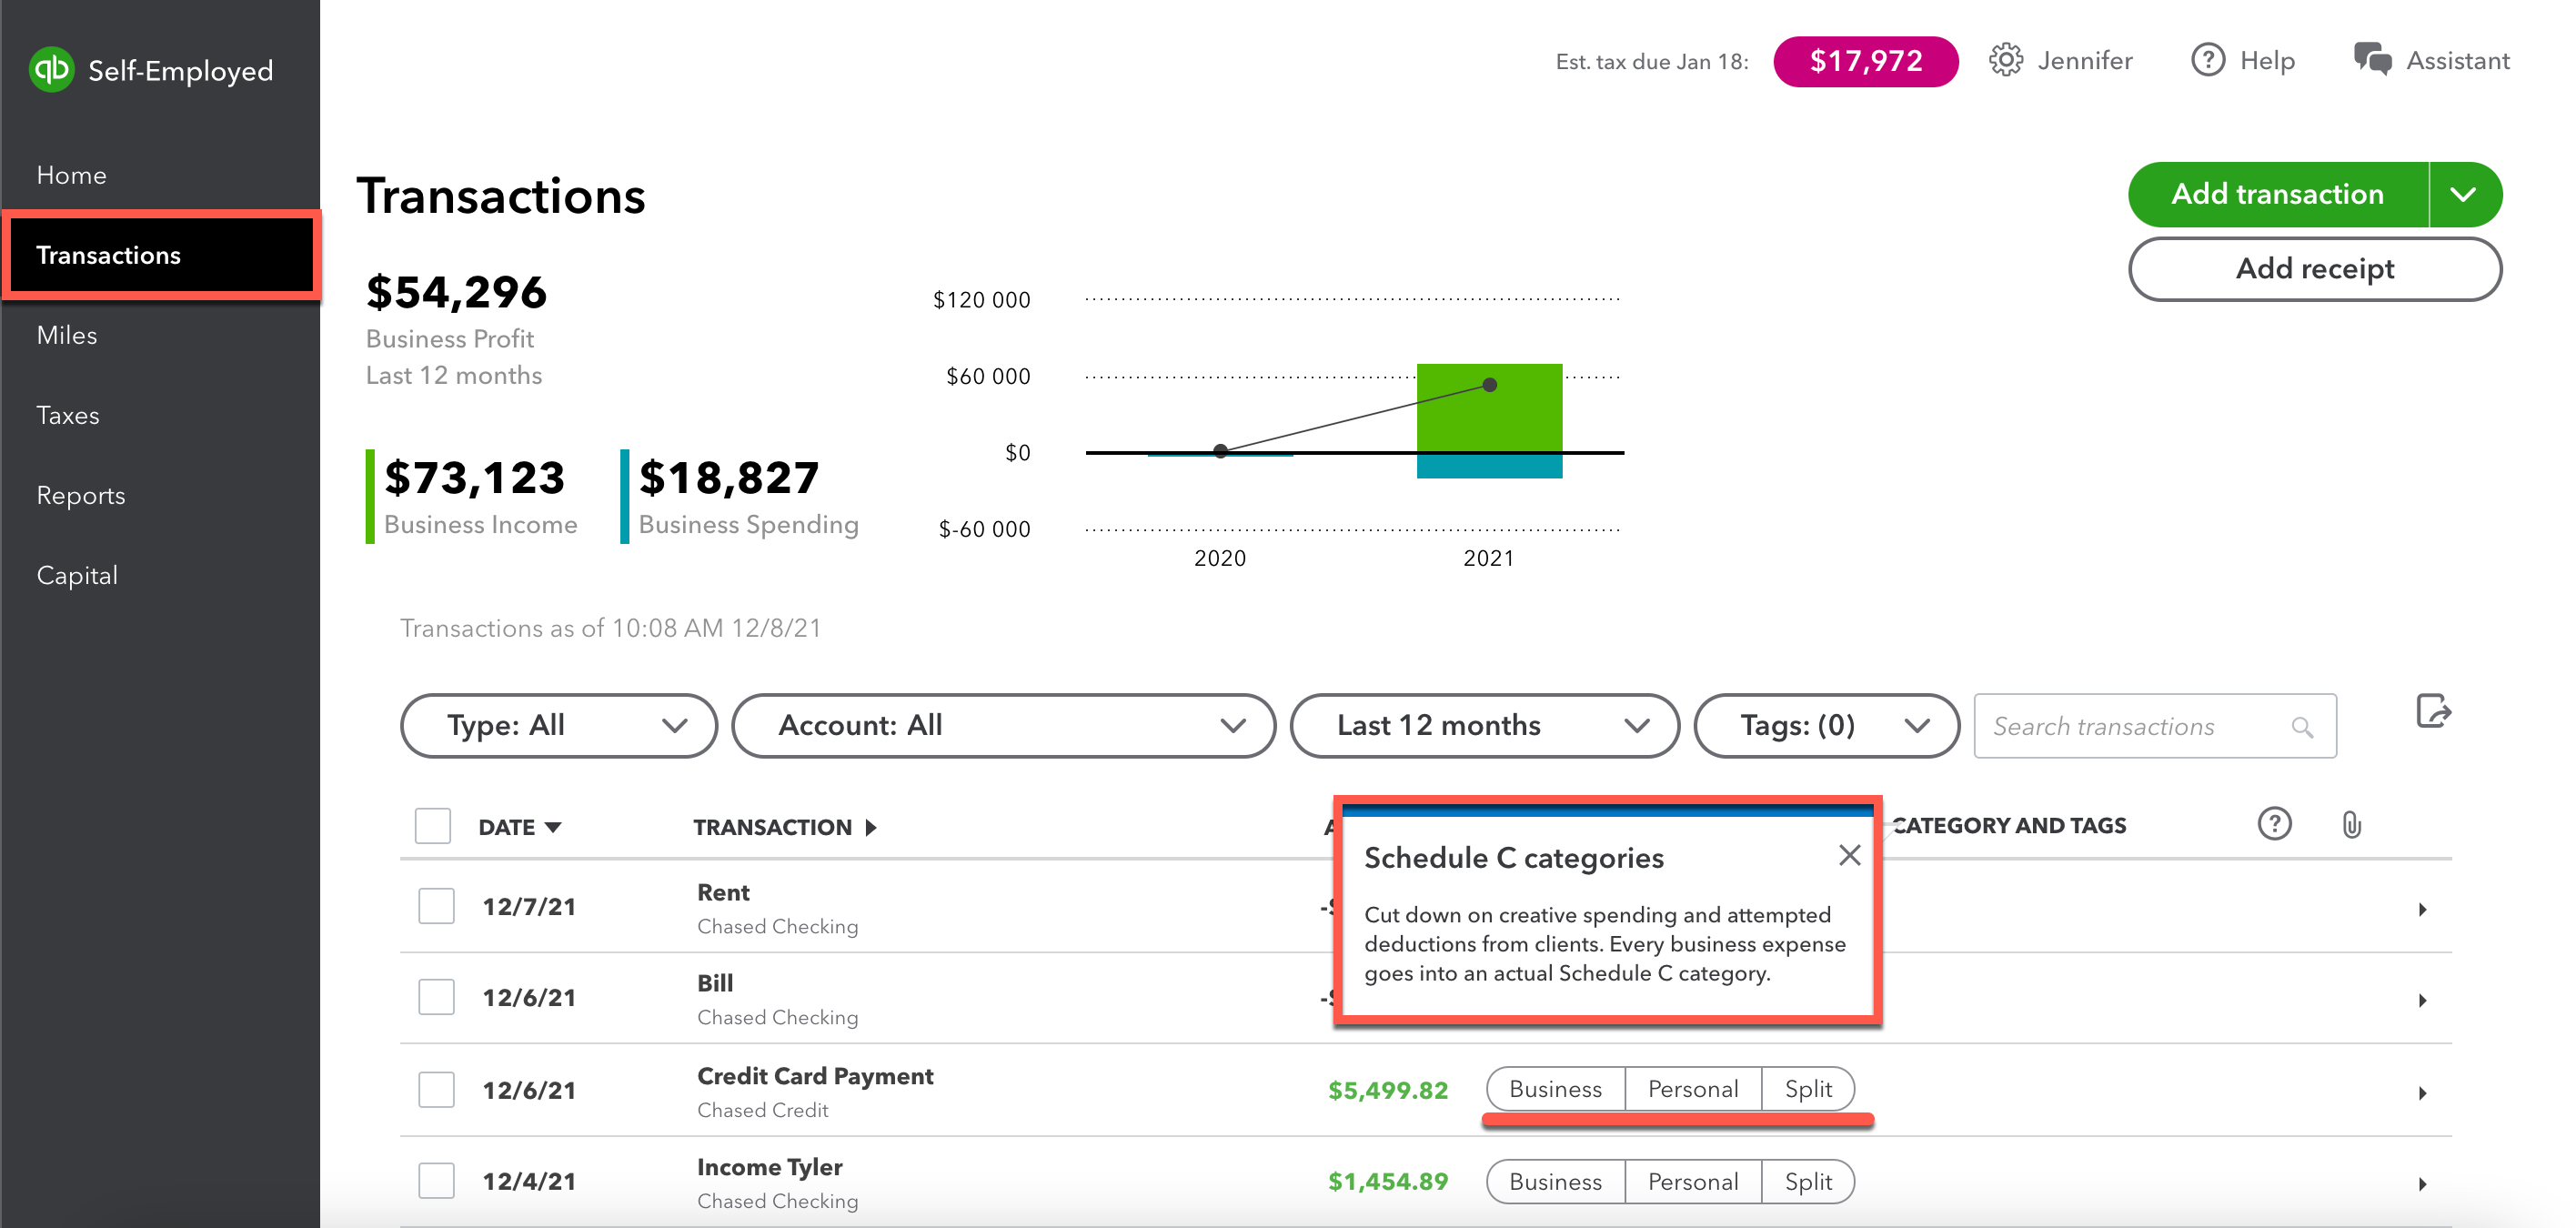This screenshot has width=2576, height=1228.
Task: Click the paperclip attachments icon above the table
Action: coord(2350,825)
